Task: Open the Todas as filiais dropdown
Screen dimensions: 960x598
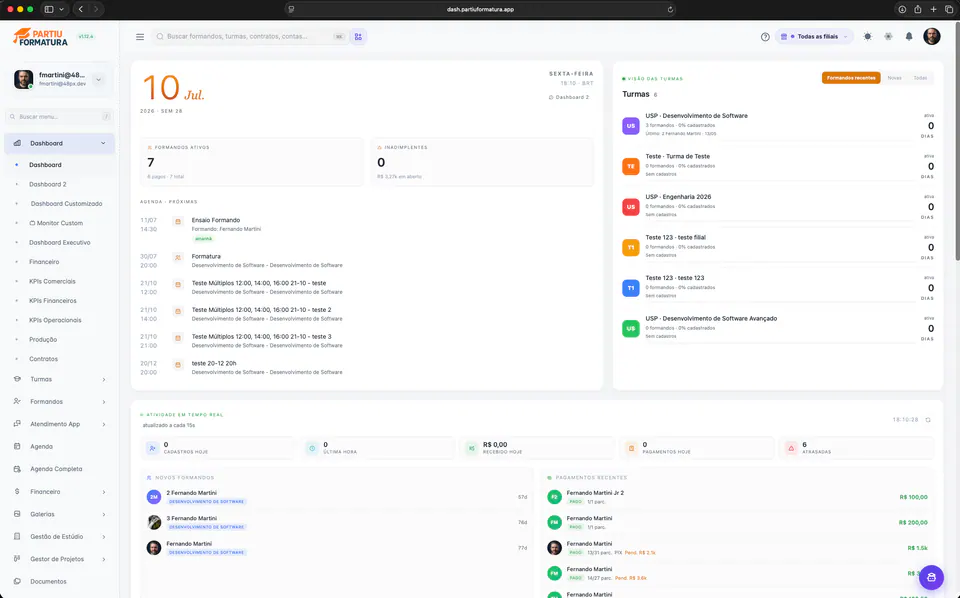Action: [x=814, y=37]
